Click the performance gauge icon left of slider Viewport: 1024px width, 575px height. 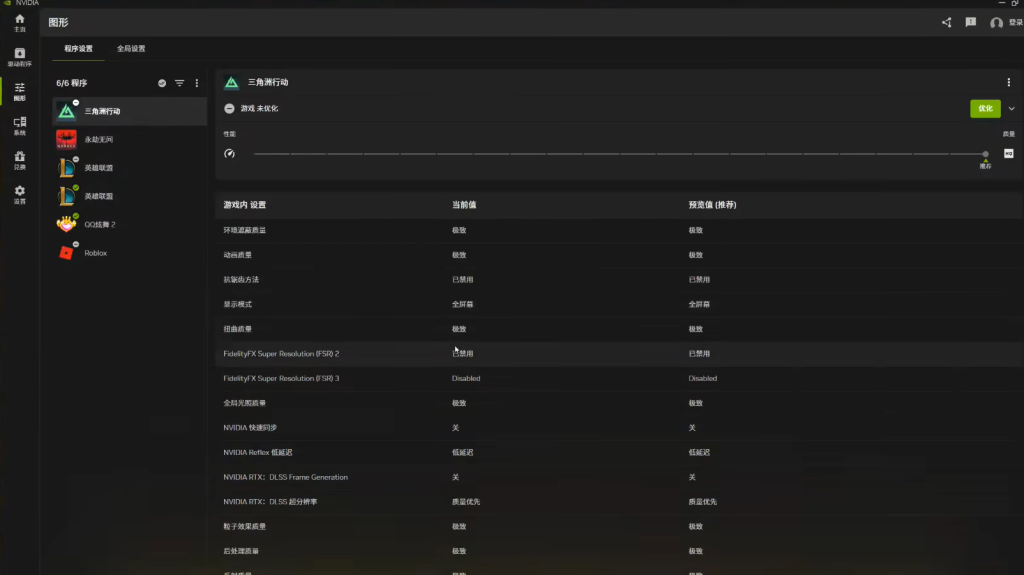[x=229, y=154]
